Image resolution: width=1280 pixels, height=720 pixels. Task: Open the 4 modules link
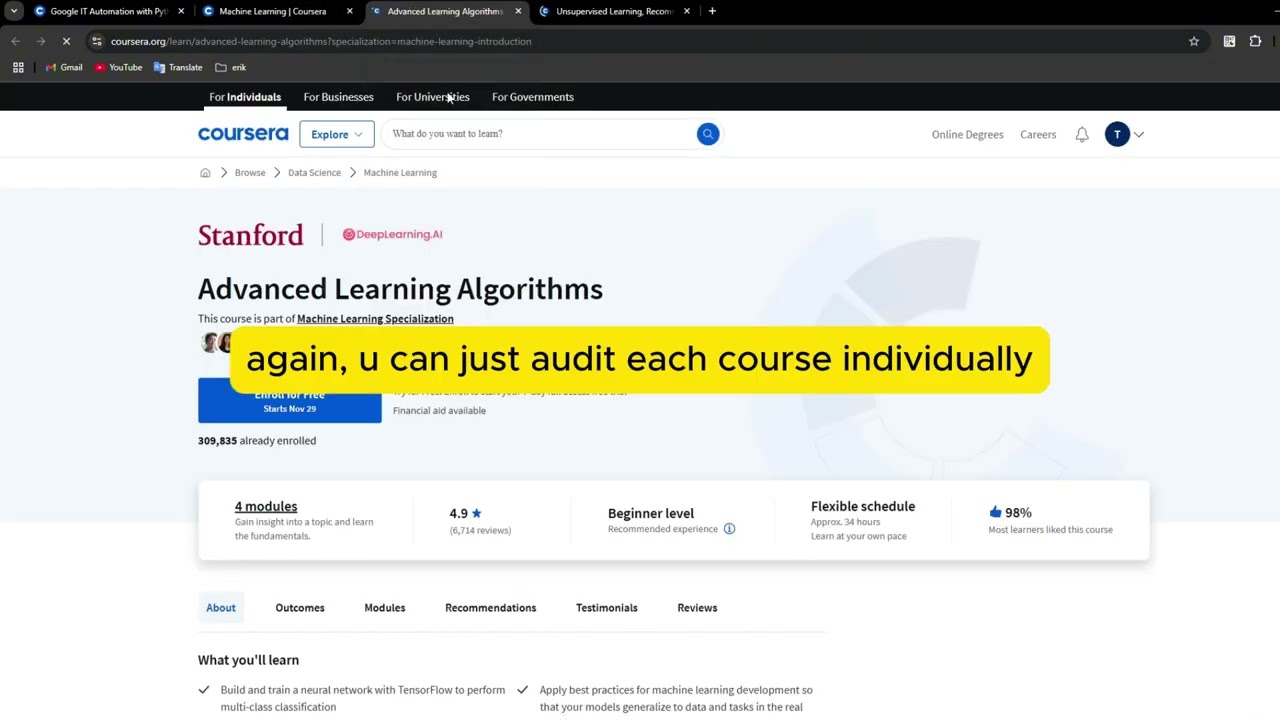pyautogui.click(x=266, y=507)
